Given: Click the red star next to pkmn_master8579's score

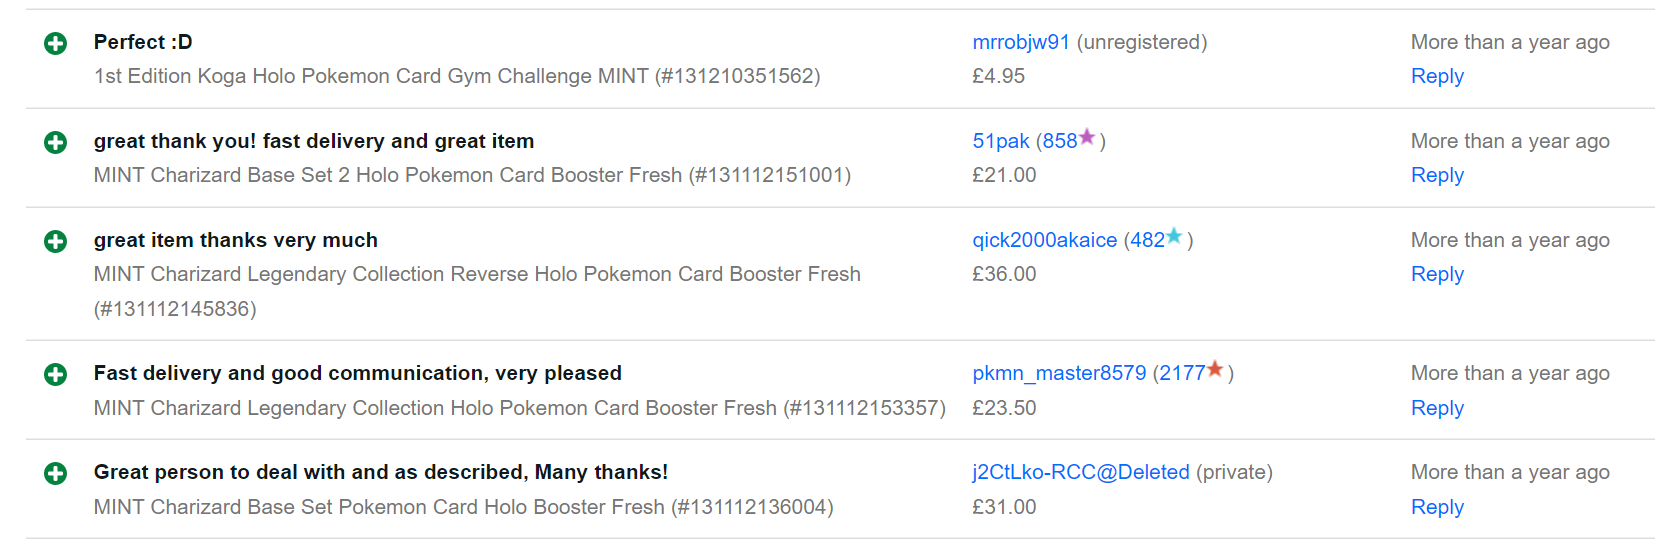Looking at the screenshot, I should pos(1215,369).
